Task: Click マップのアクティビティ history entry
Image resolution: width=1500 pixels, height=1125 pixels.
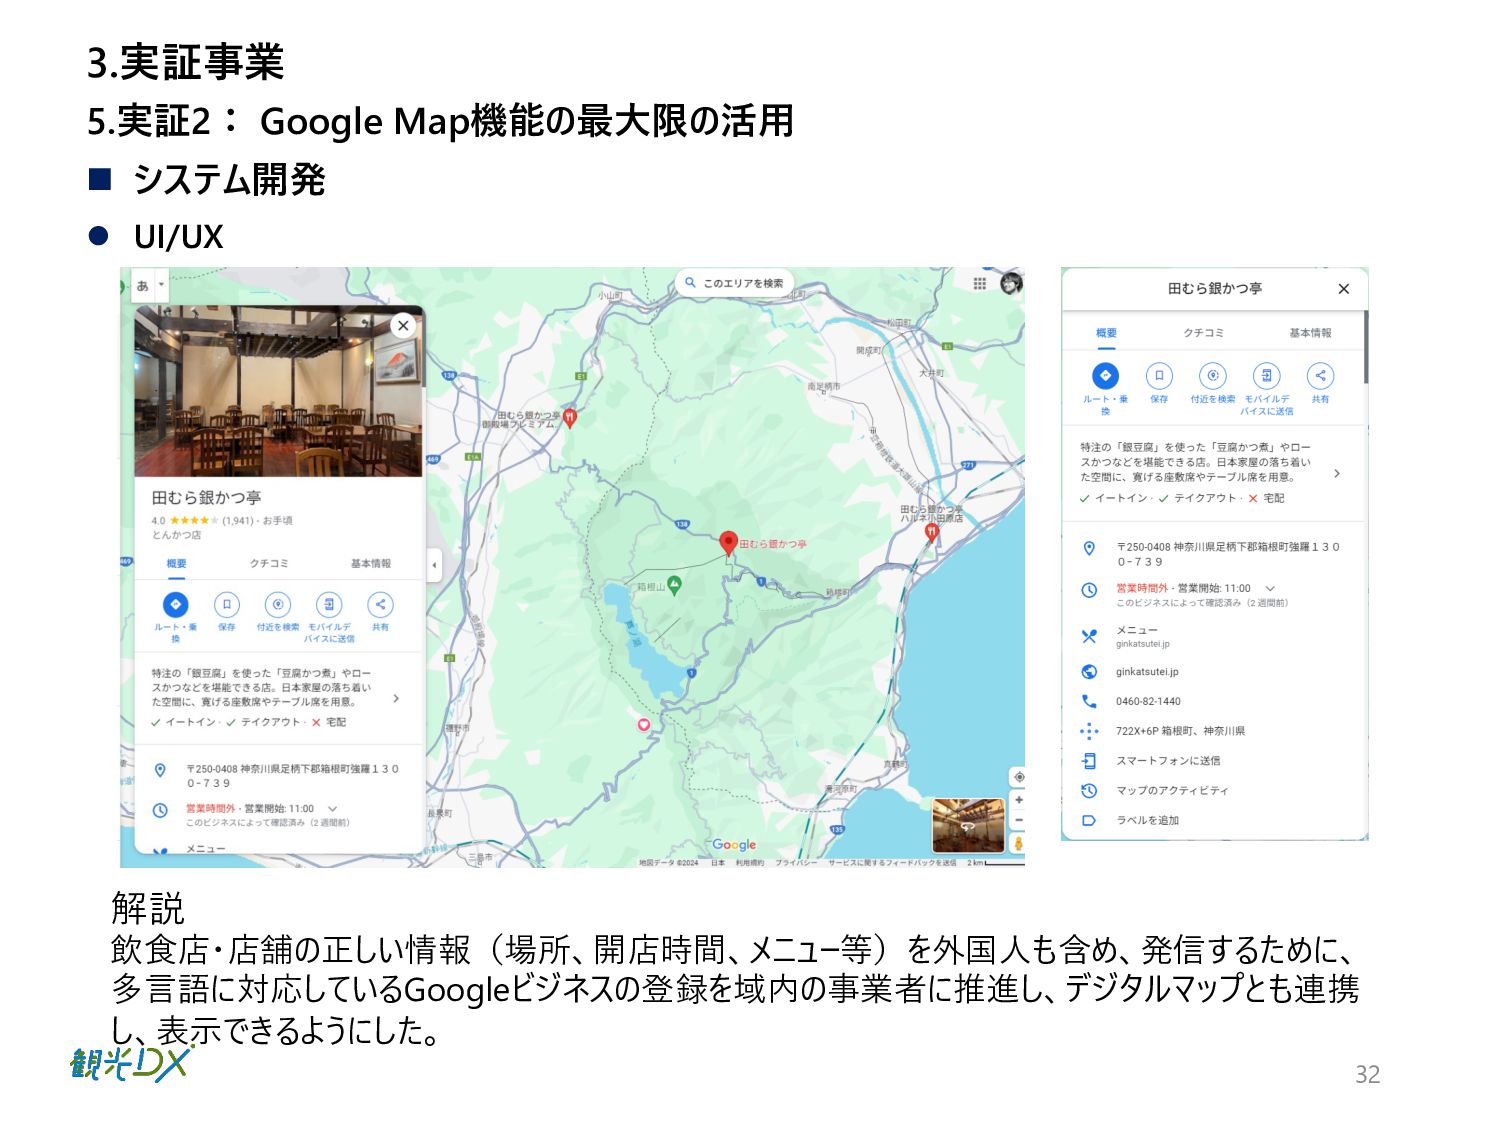Action: [x=1172, y=790]
